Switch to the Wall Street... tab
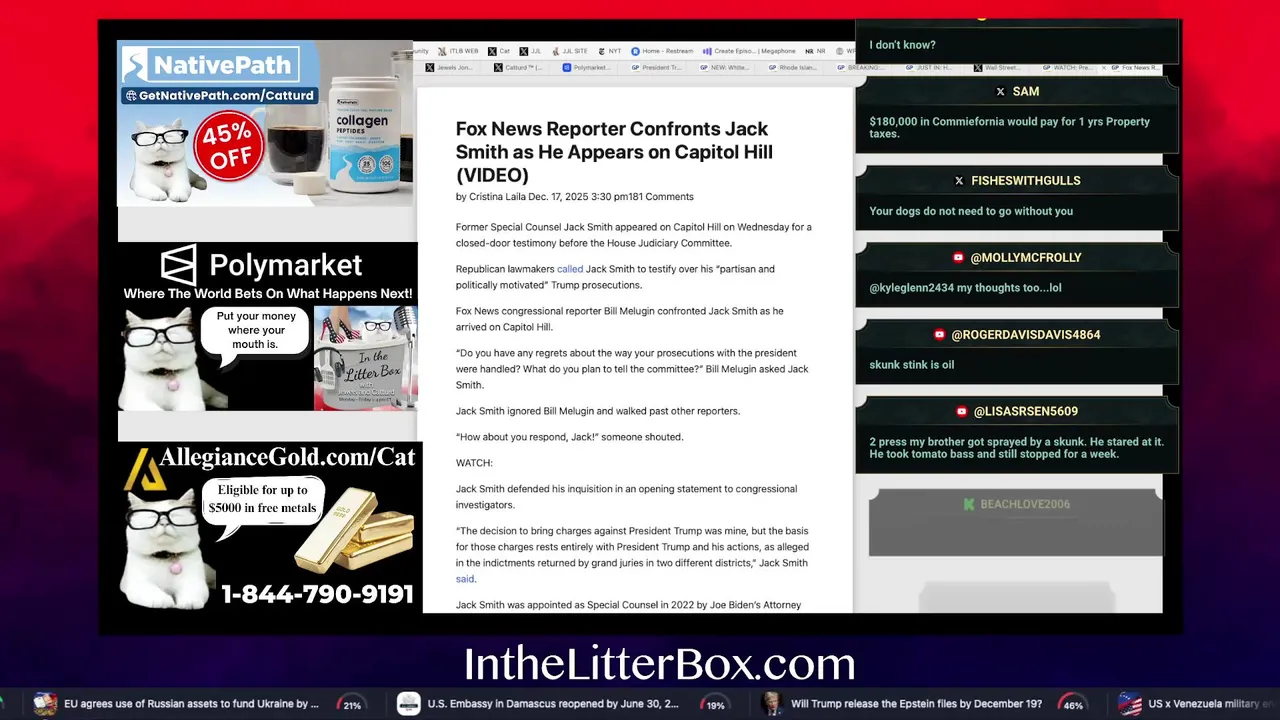The height and width of the screenshot is (720, 1280). pos(996,68)
